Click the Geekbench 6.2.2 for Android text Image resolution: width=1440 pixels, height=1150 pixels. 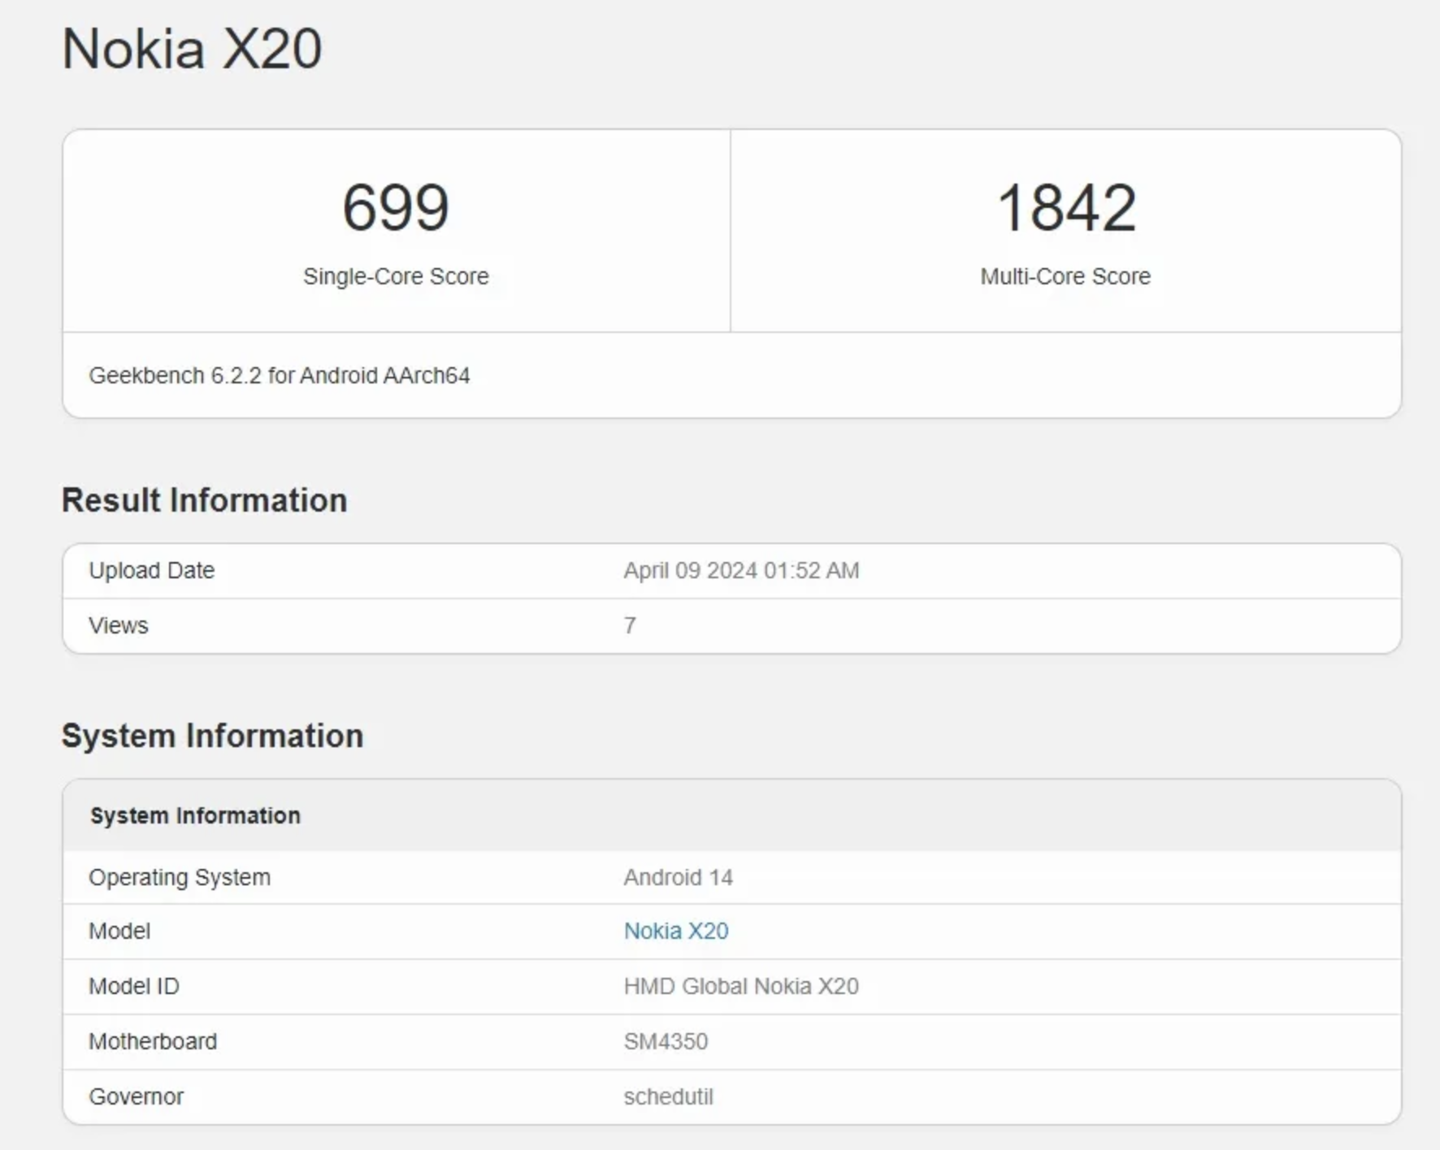click(x=279, y=376)
